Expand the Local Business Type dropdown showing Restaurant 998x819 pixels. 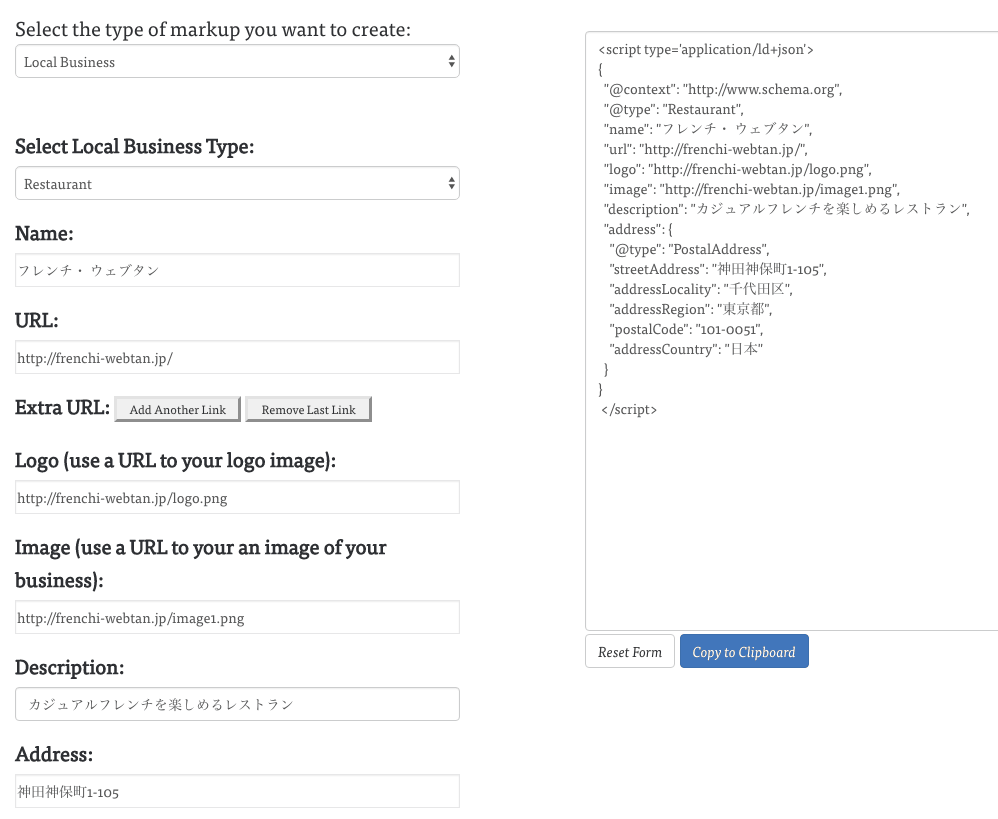coord(237,184)
